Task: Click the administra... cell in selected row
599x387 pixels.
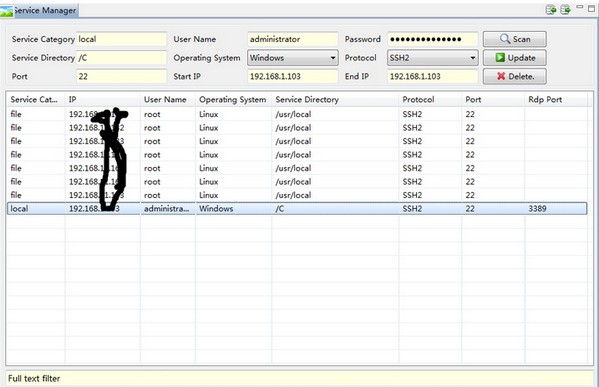Action: point(168,209)
